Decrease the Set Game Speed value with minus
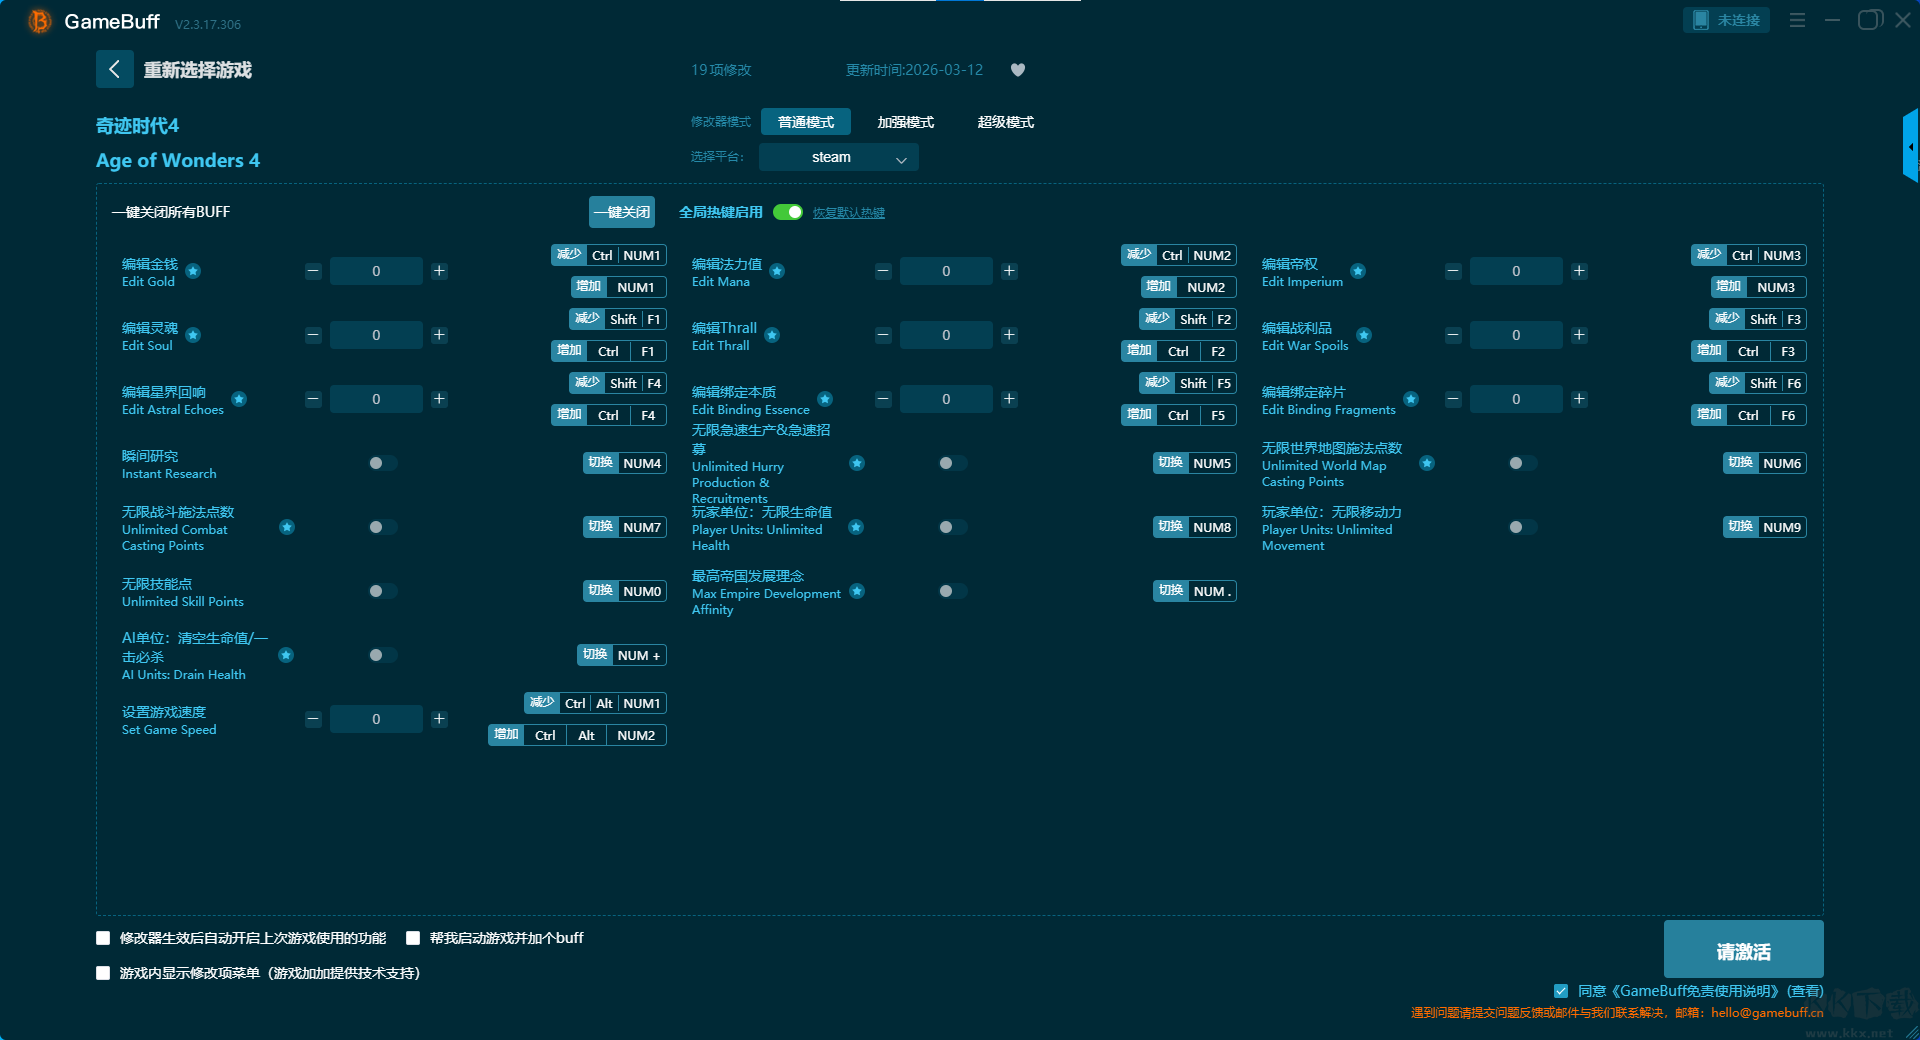The image size is (1920, 1040). point(313,719)
